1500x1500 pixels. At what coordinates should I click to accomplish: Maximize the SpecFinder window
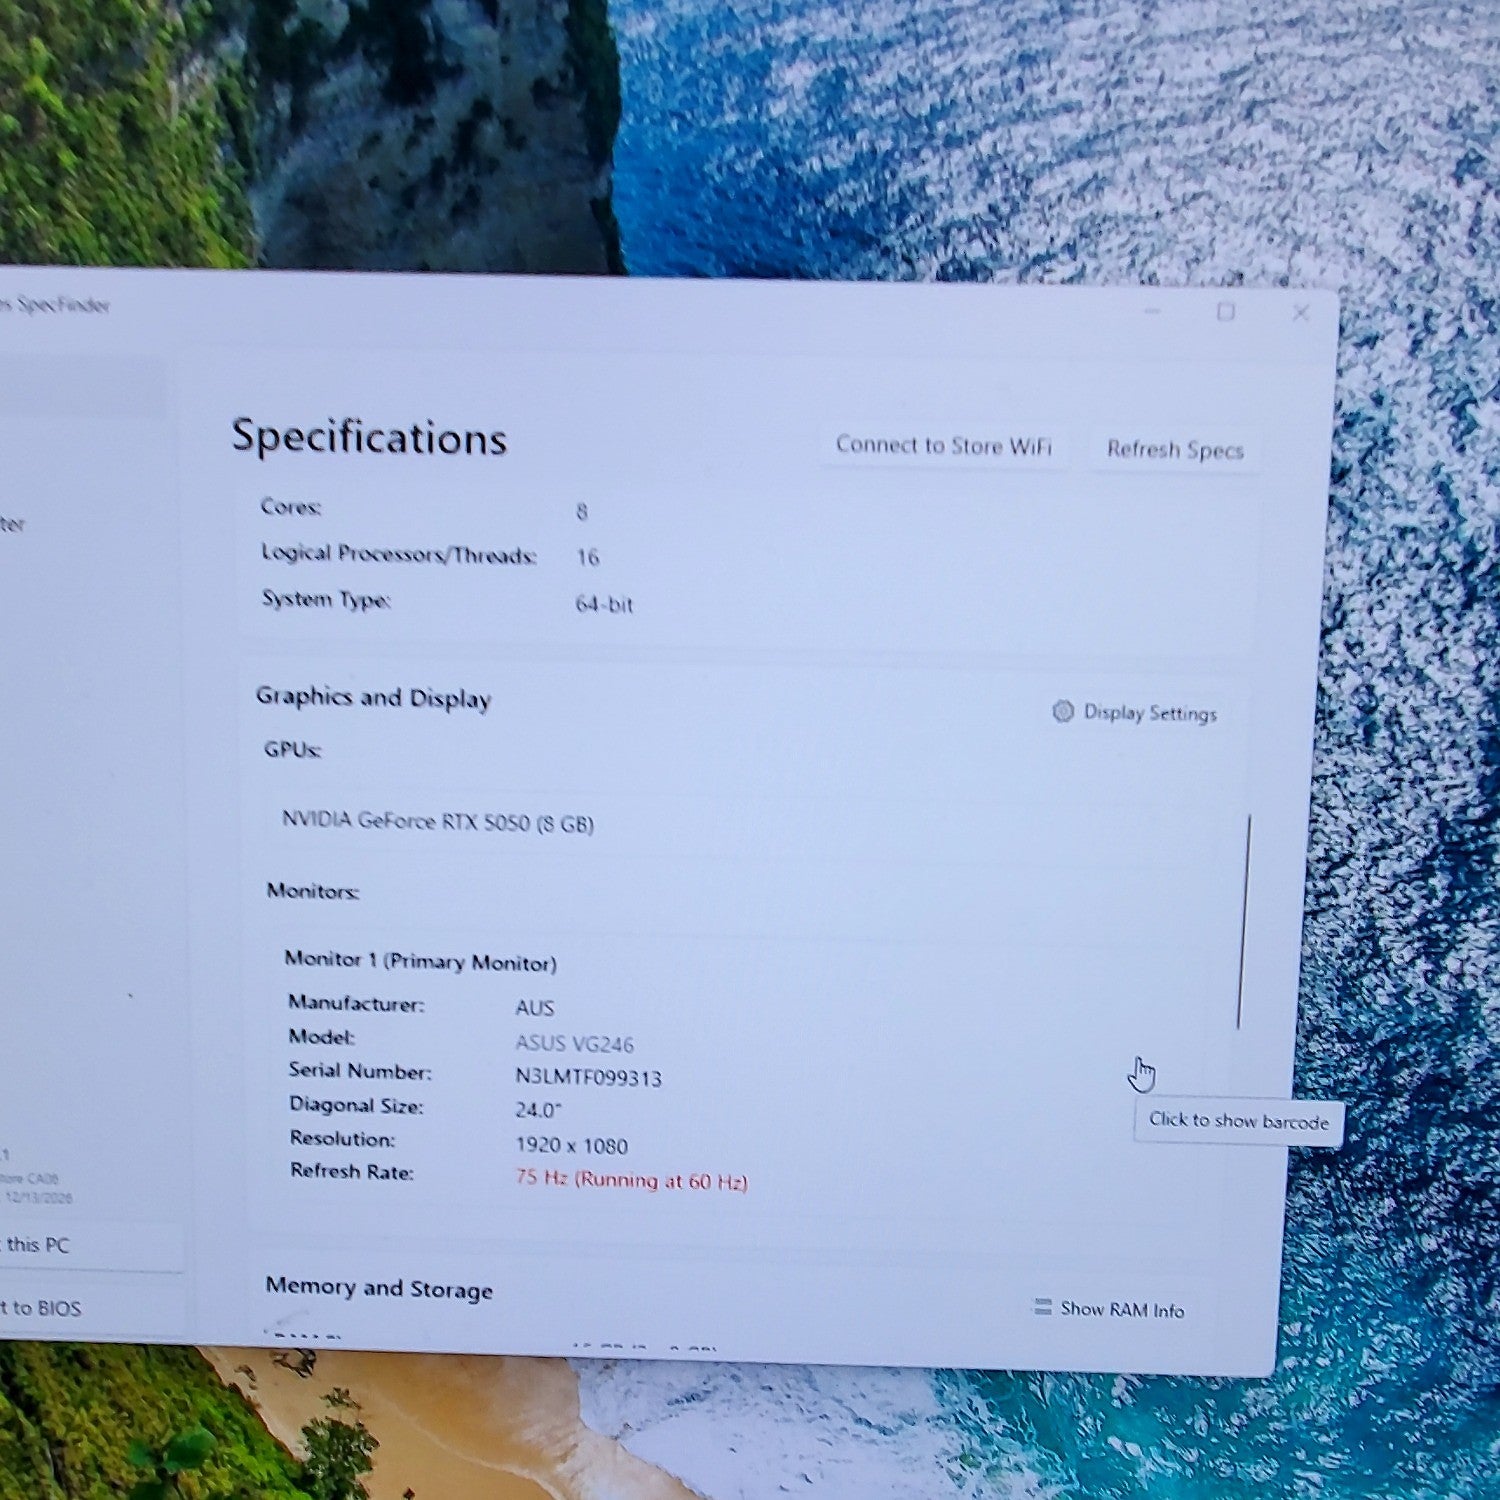click(x=1226, y=312)
